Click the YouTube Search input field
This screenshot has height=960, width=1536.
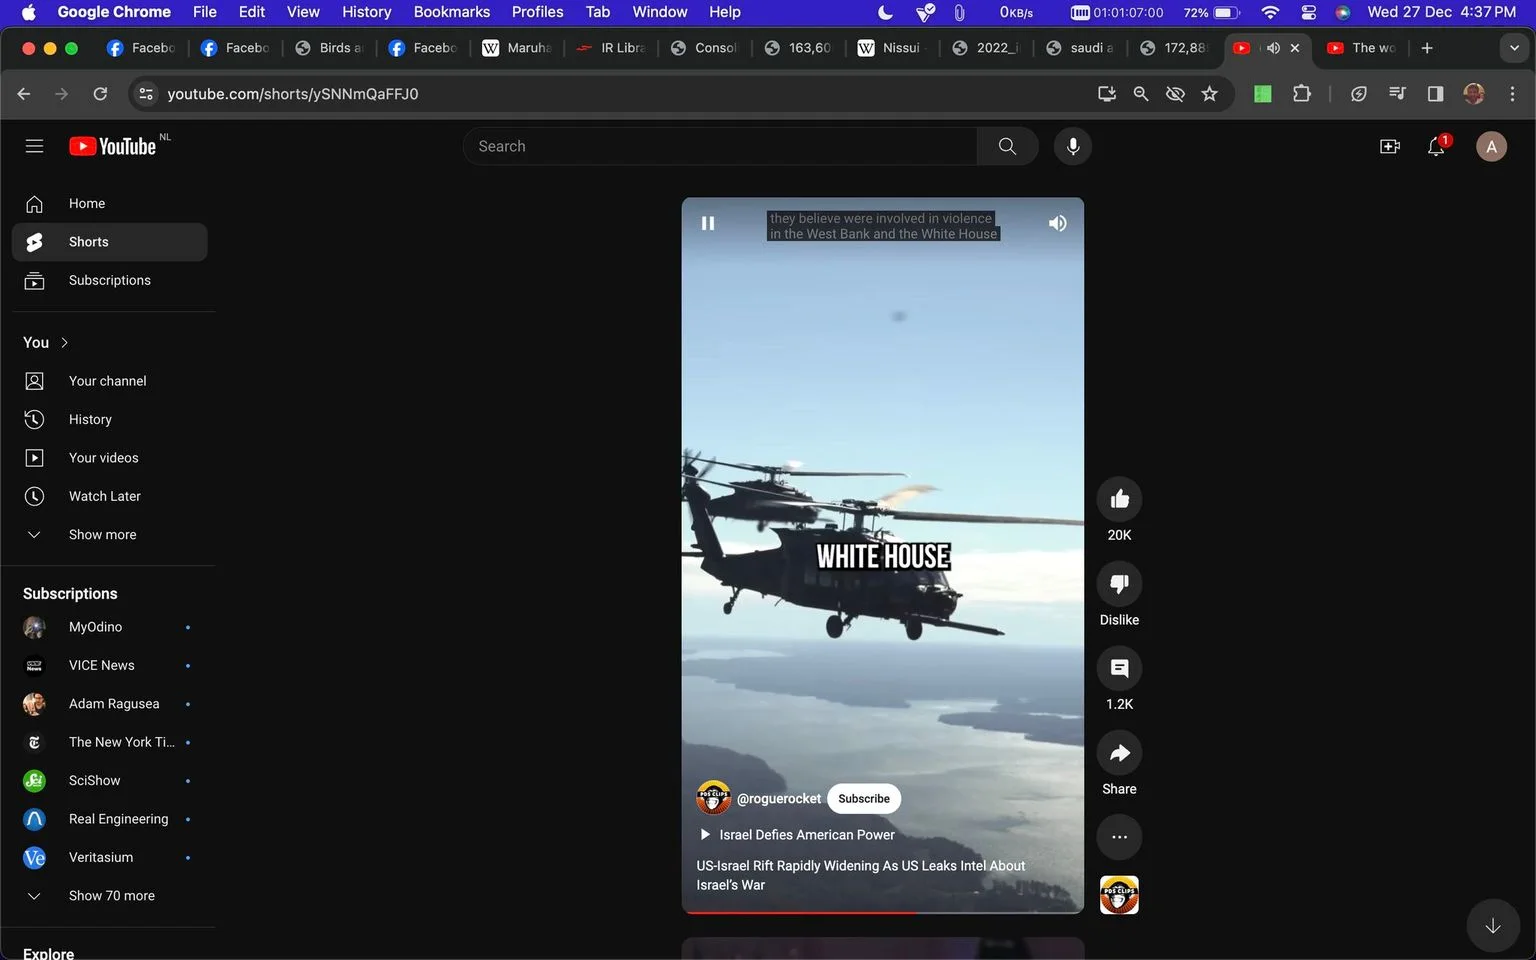(720, 146)
